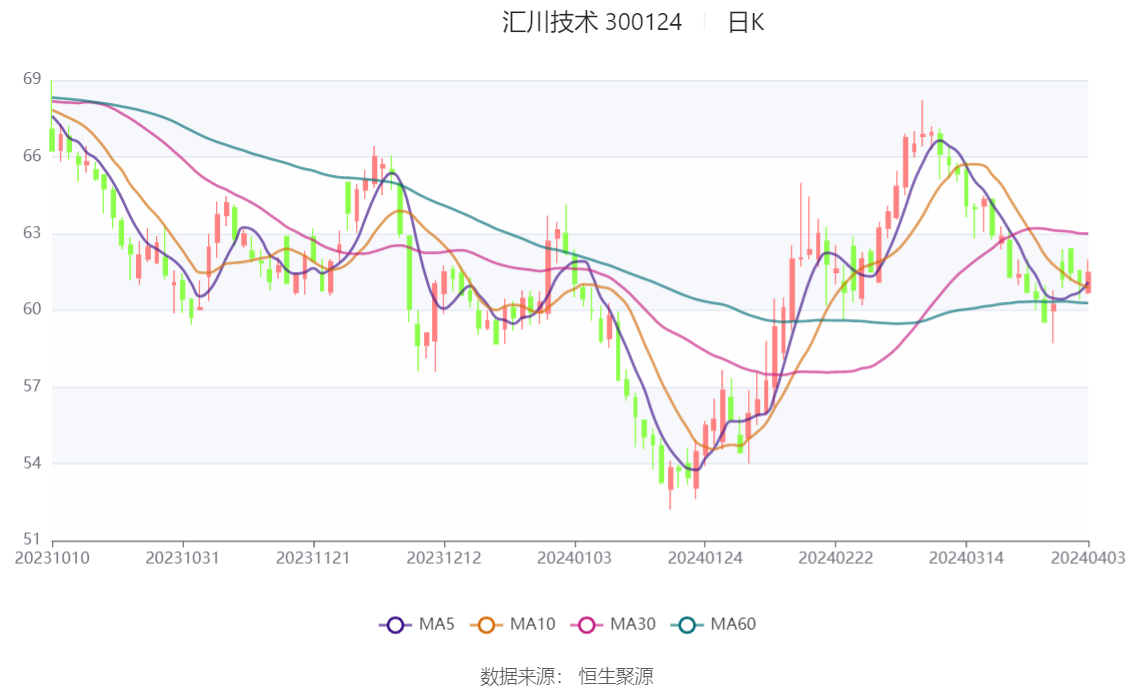The width and height of the screenshot is (1134, 689).
Task: Select the 20240124 date axis label
Action: (x=705, y=558)
